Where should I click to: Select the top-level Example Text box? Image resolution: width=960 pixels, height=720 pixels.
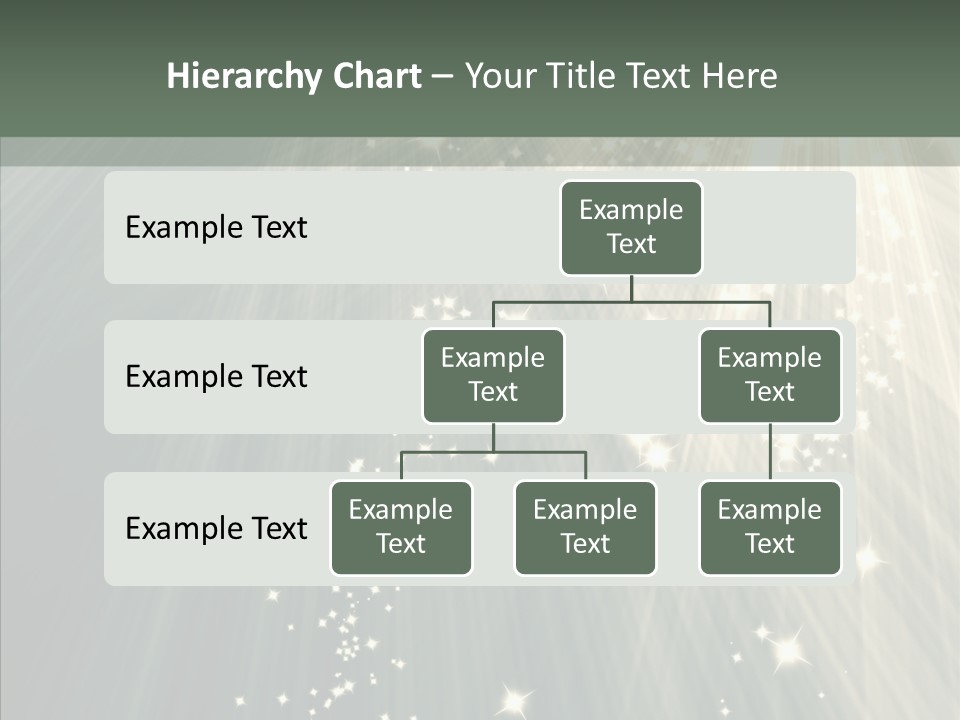coord(630,228)
